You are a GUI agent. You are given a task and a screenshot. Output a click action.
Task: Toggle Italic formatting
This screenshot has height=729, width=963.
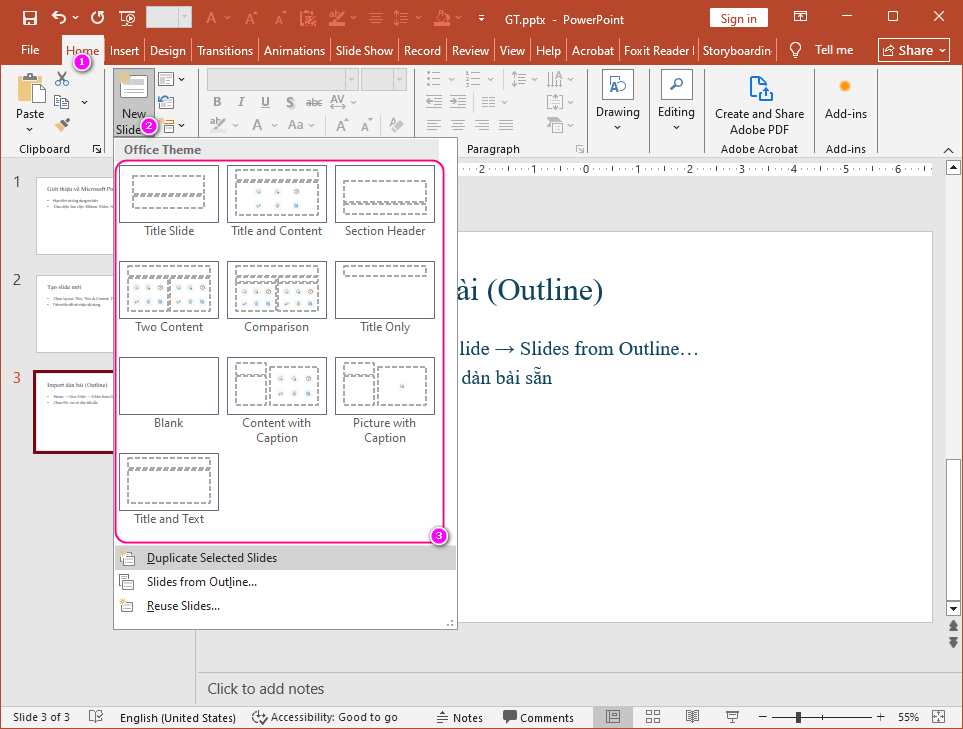(x=241, y=101)
